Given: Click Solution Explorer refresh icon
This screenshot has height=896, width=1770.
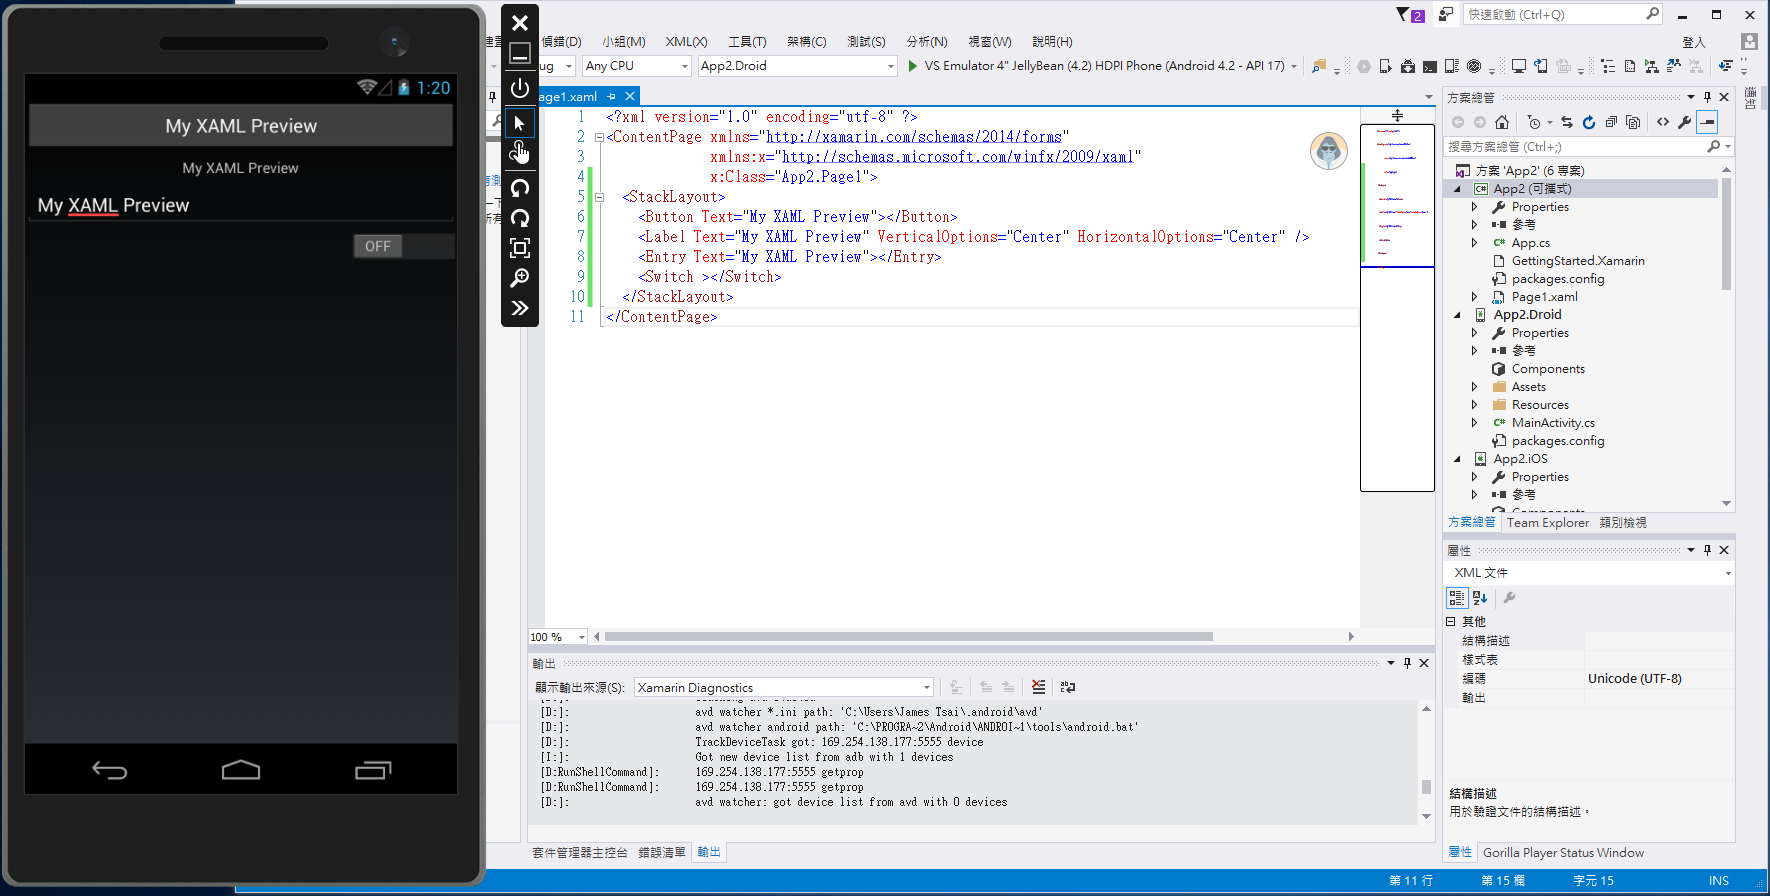Looking at the screenshot, I should (1588, 122).
